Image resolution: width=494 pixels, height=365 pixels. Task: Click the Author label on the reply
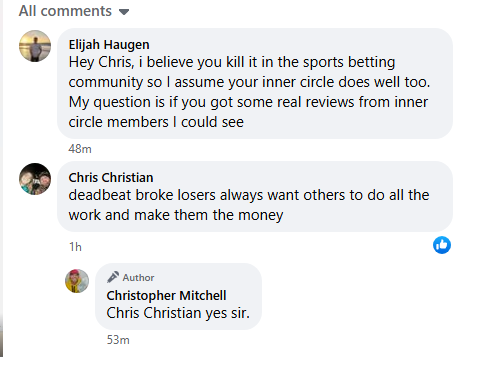[x=138, y=277]
